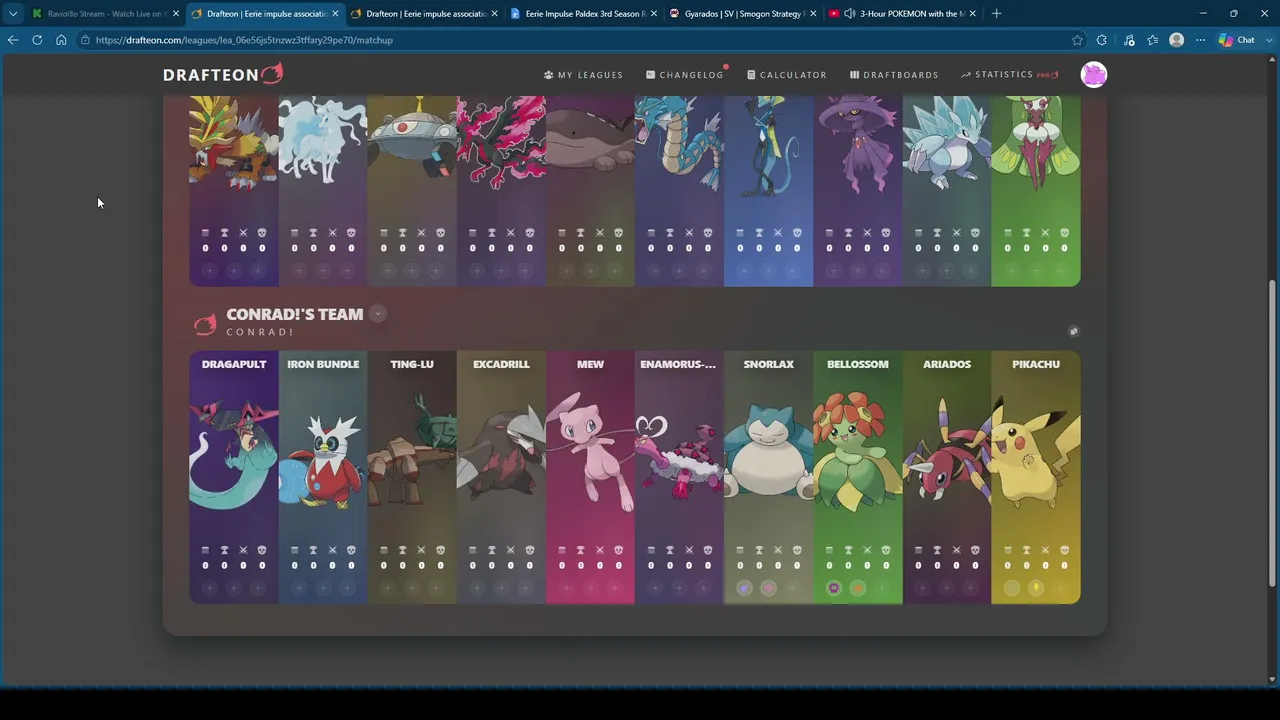Click the yellow tera type icon on Pikachu's card

[x=1036, y=588]
